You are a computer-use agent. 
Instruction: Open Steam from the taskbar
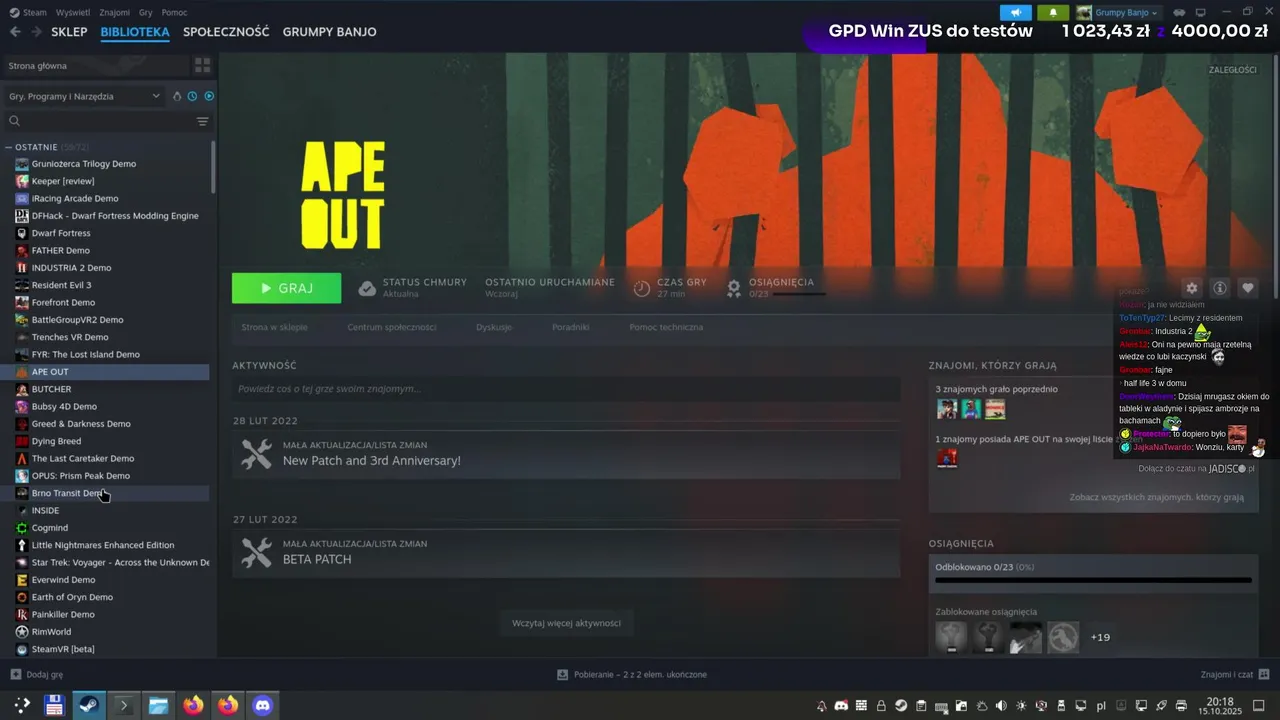click(x=89, y=705)
